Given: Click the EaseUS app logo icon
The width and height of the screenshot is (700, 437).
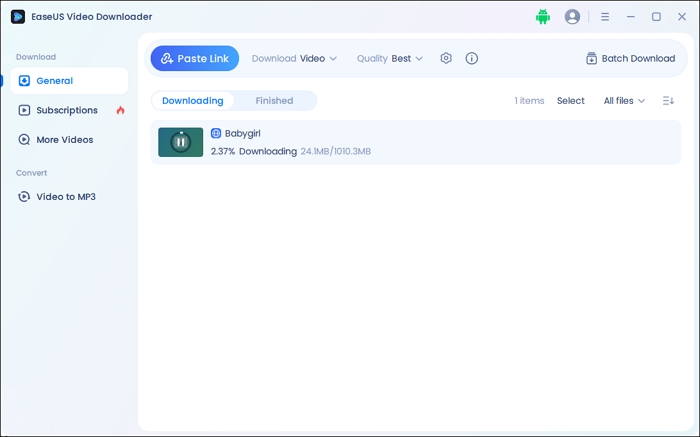Looking at the screenshot, I should coord(18,17).
